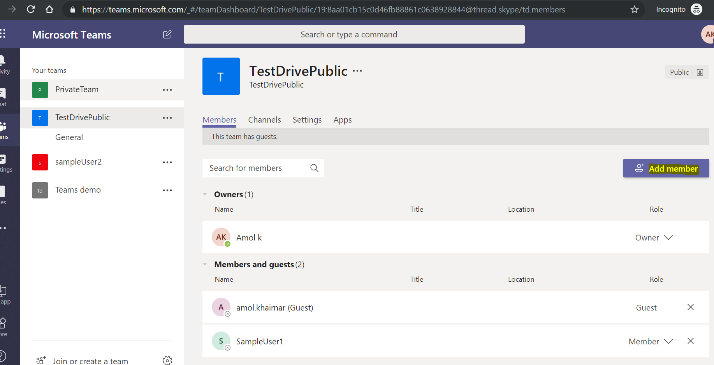The height and width of the screenshot is (365, 714).
Task: Remove SampleUser1 with X icon
Action: pyautogui.click(x=690, y=341)
